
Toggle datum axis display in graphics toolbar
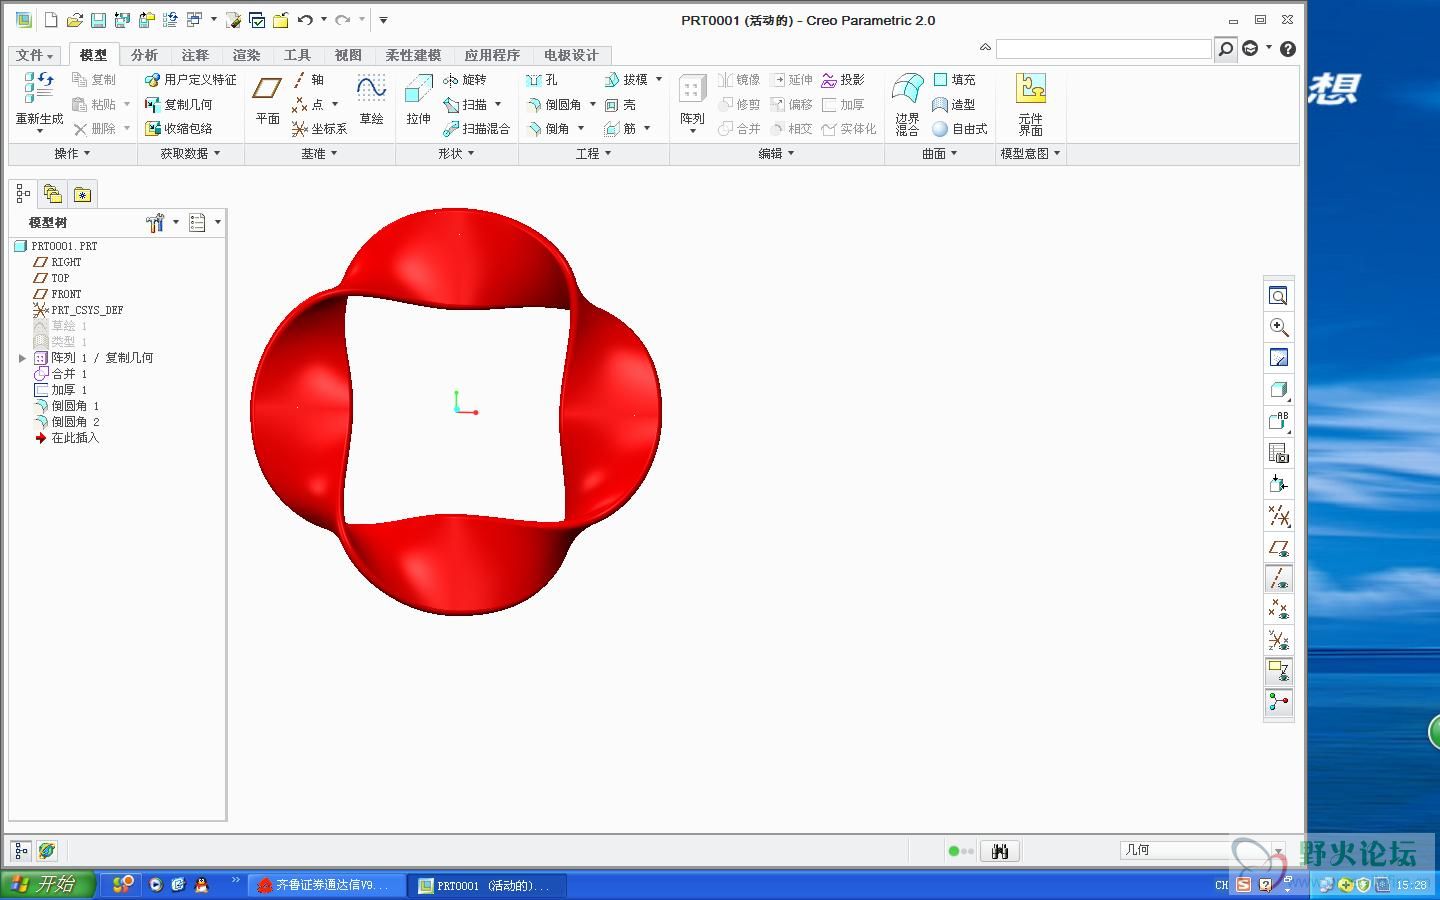coord(1278,579)
